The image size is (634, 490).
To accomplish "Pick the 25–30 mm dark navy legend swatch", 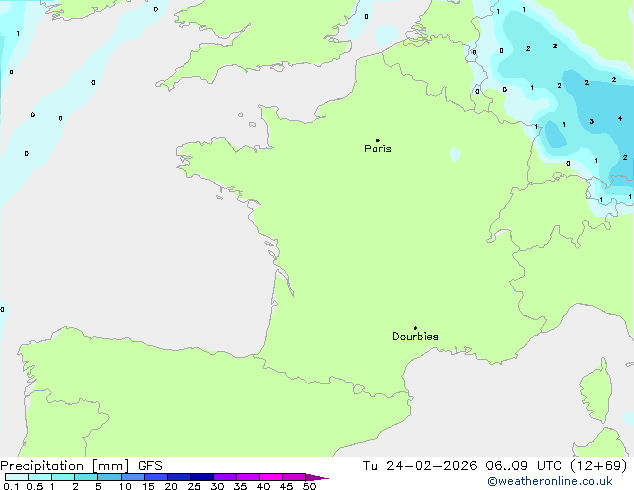I will (202, 477).
